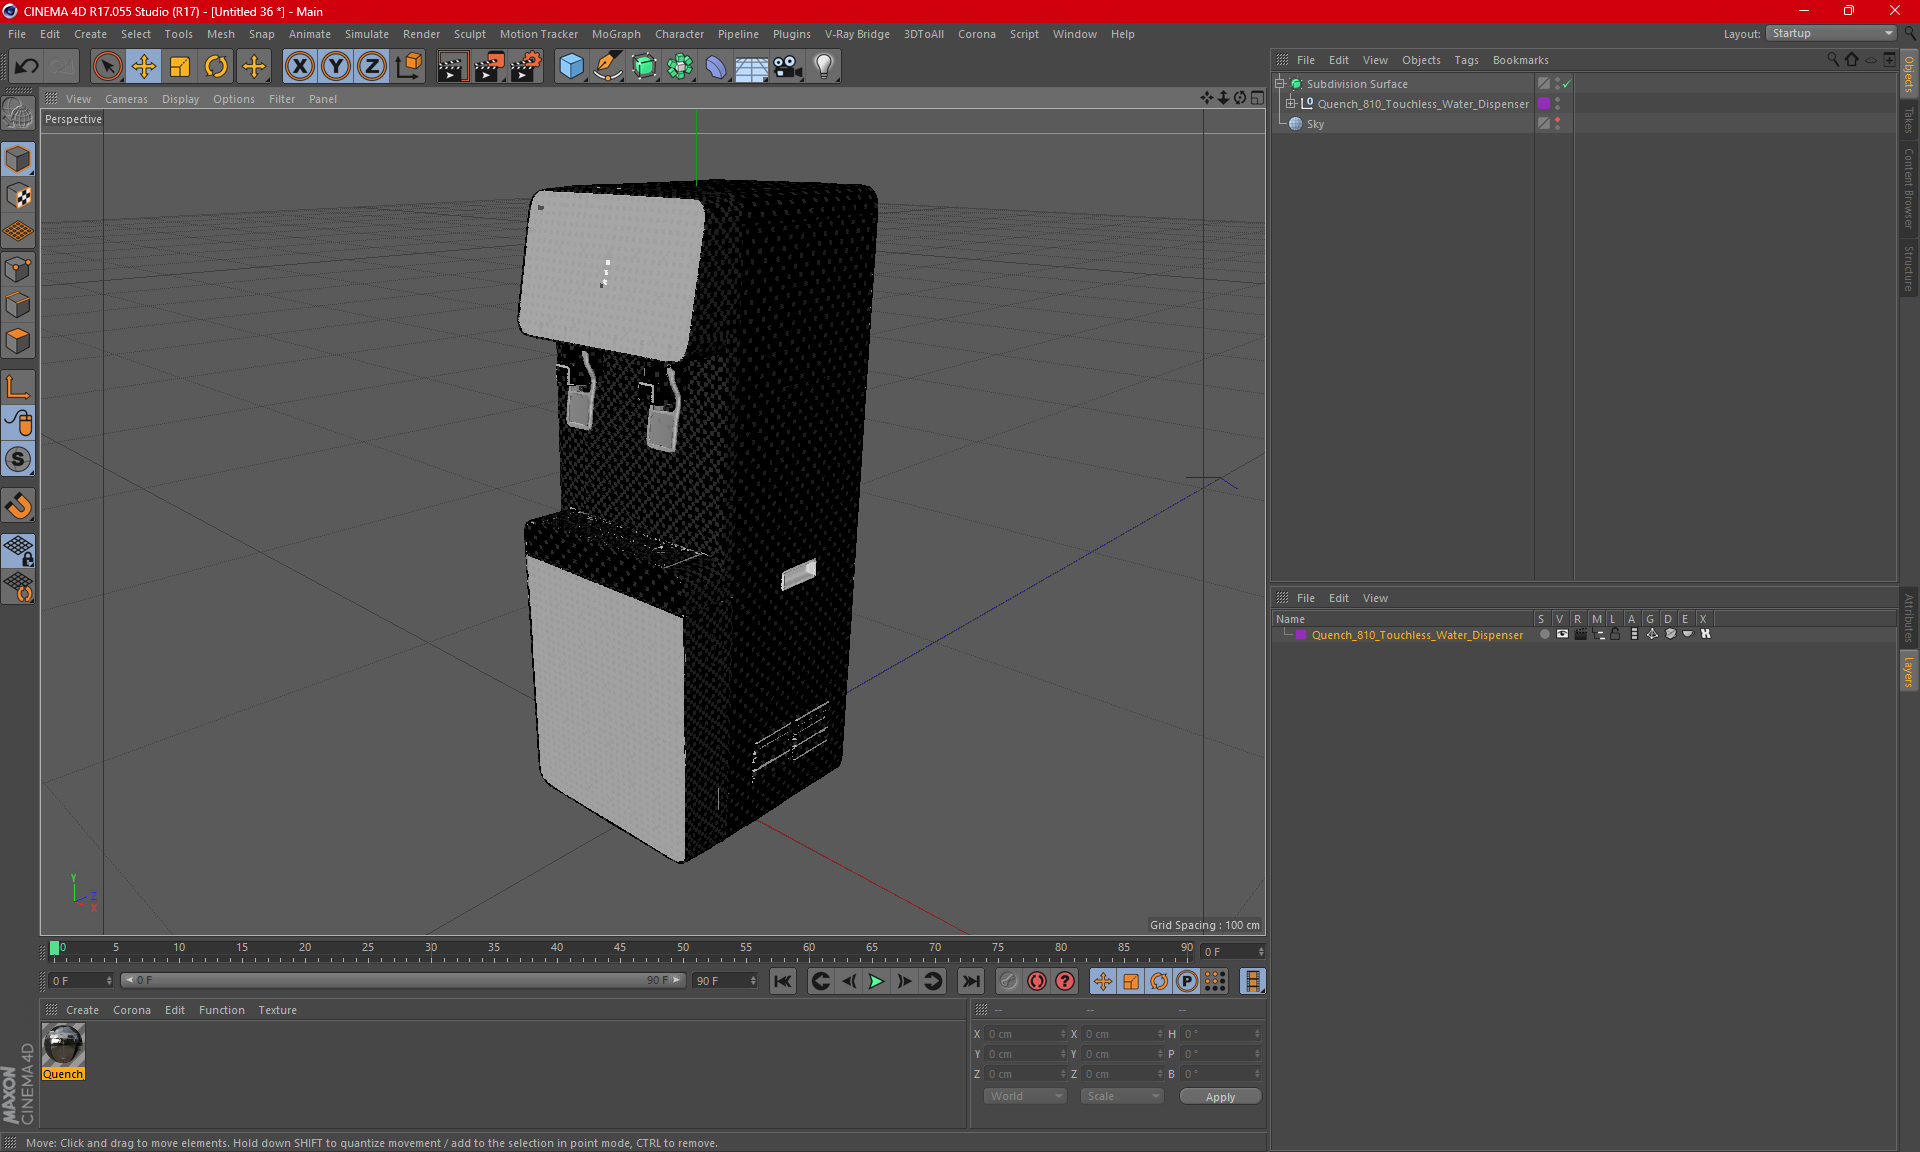1920x1152 pixels.
Task: Toggle Z axis lock
Action: [372, 66]
